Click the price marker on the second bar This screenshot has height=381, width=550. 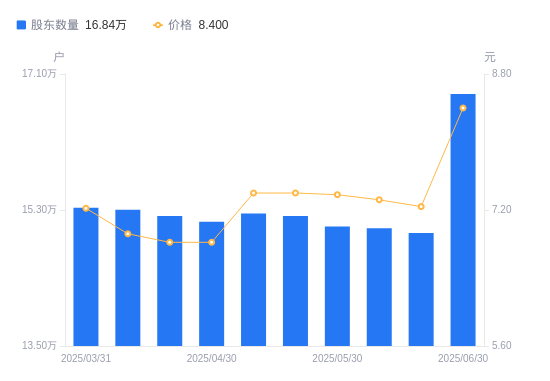pos(128,234)
